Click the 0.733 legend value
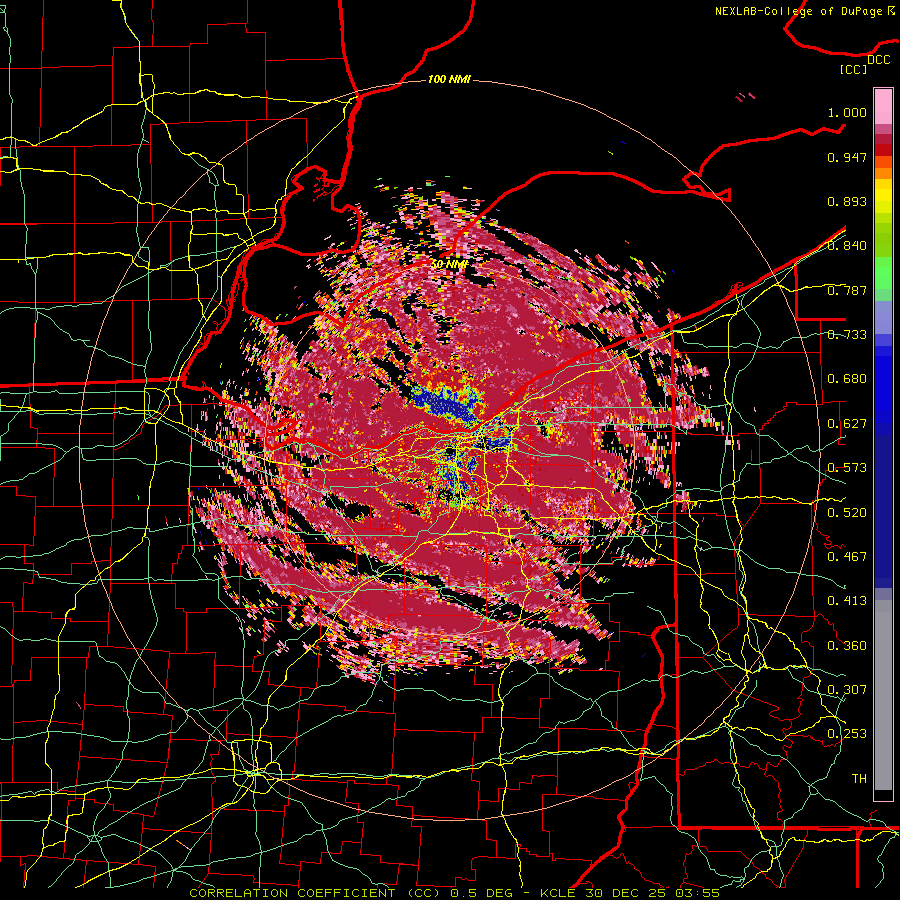Image resolution: width=900 pixels, height=900 pixels. [x=847, y=335]
